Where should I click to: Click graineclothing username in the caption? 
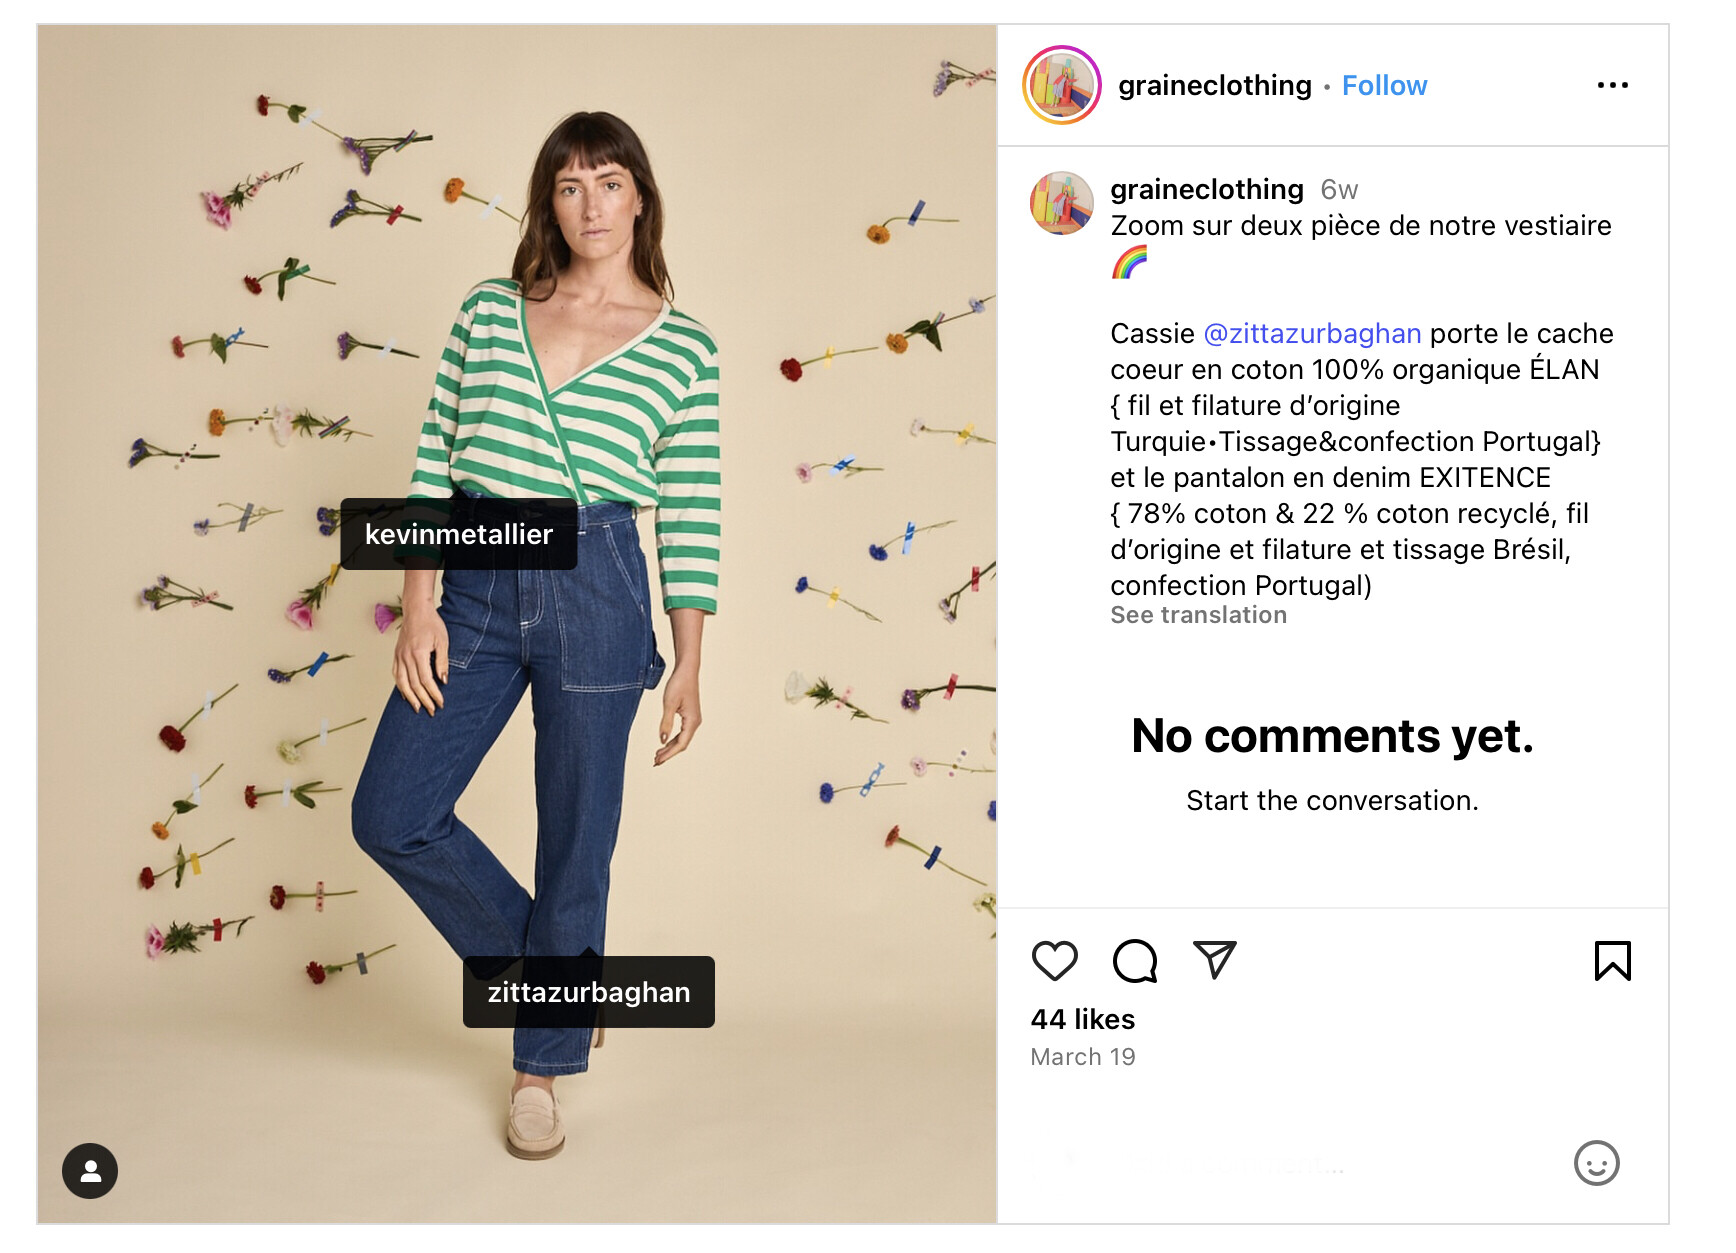[x=1206, y=190]
